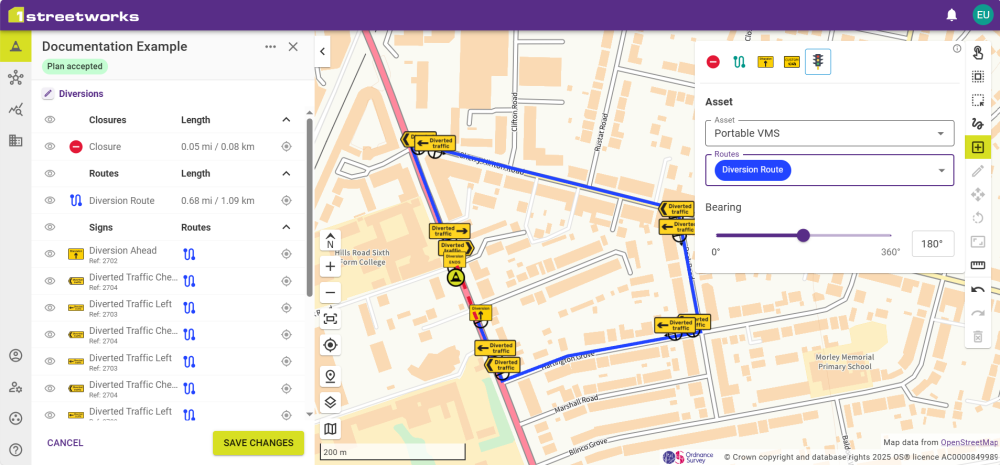Click the bearing value field showing 180°
This screenshot has width=1000, height=465.
933,244
